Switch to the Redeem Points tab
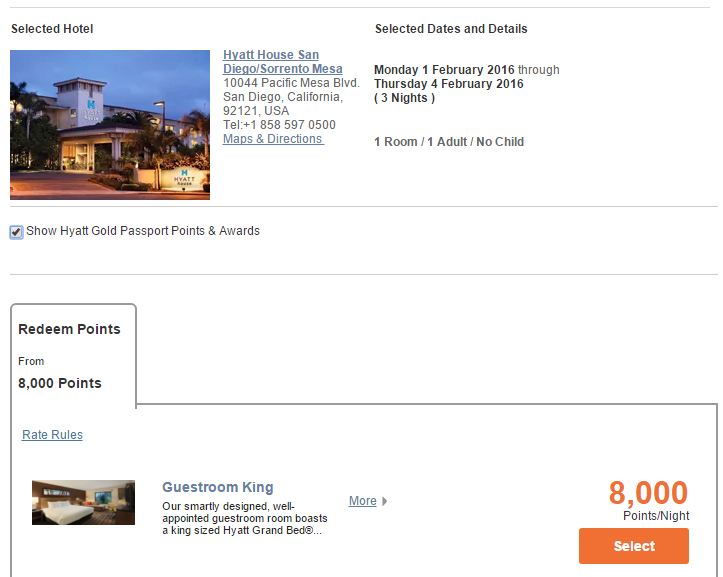This screenshot has width=723, height=577. [x=69, y=329]
